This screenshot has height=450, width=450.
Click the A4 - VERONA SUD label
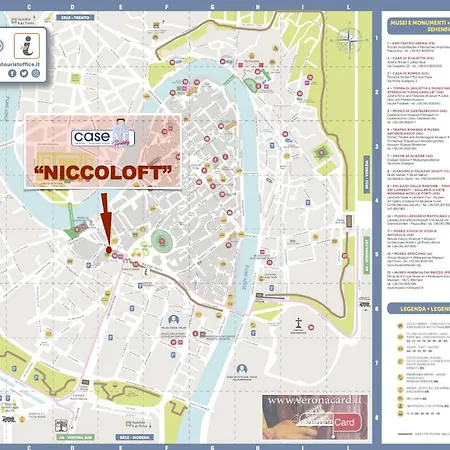75,437
